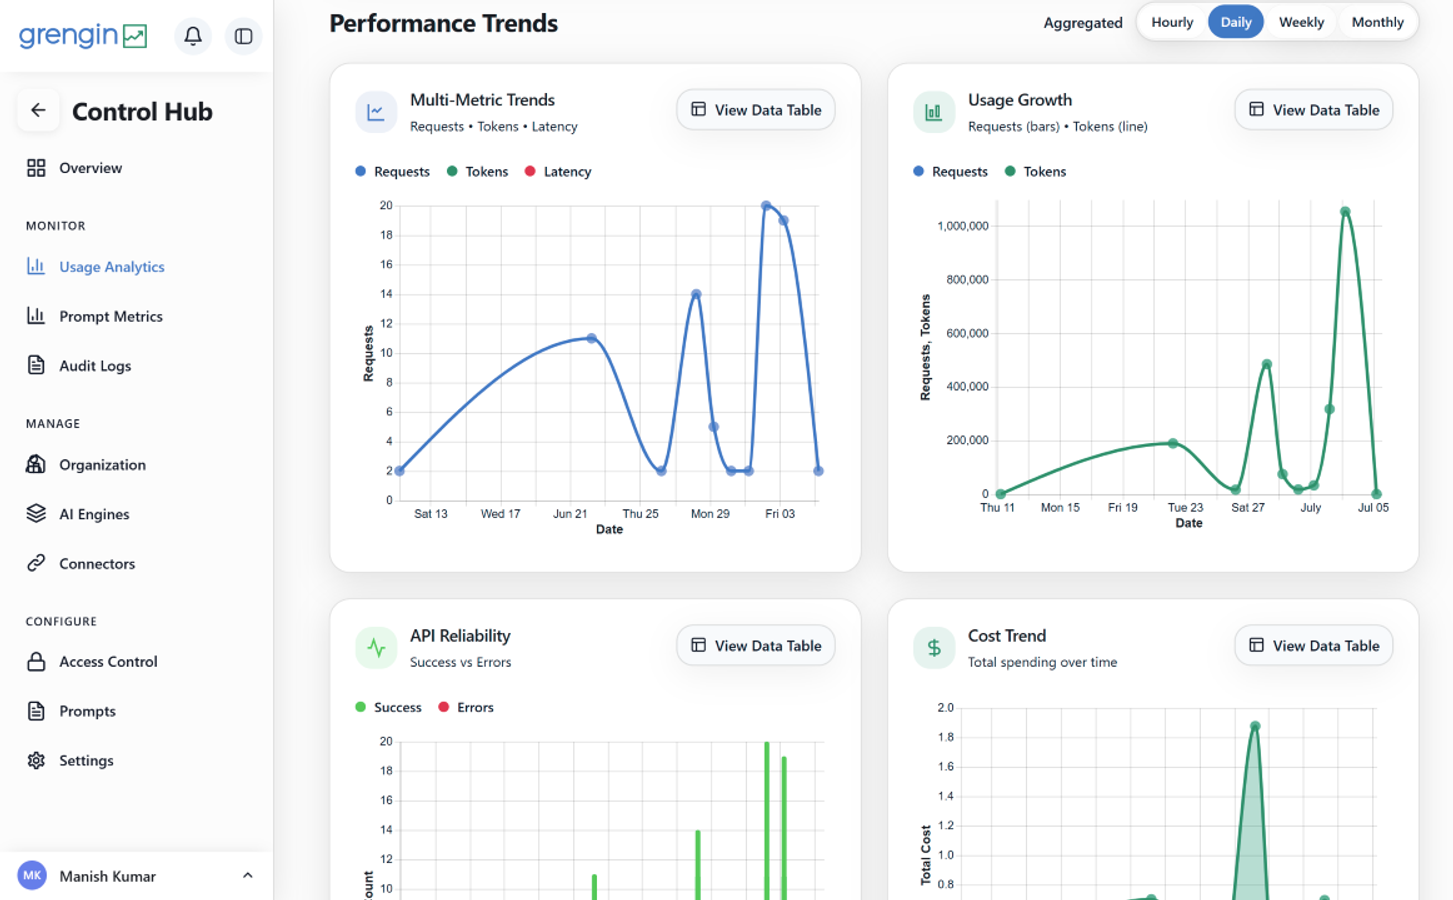The image size is (1453, 900).
Task: Click the Jun 21 data point at 11 requests
Action: pos(592,339)
